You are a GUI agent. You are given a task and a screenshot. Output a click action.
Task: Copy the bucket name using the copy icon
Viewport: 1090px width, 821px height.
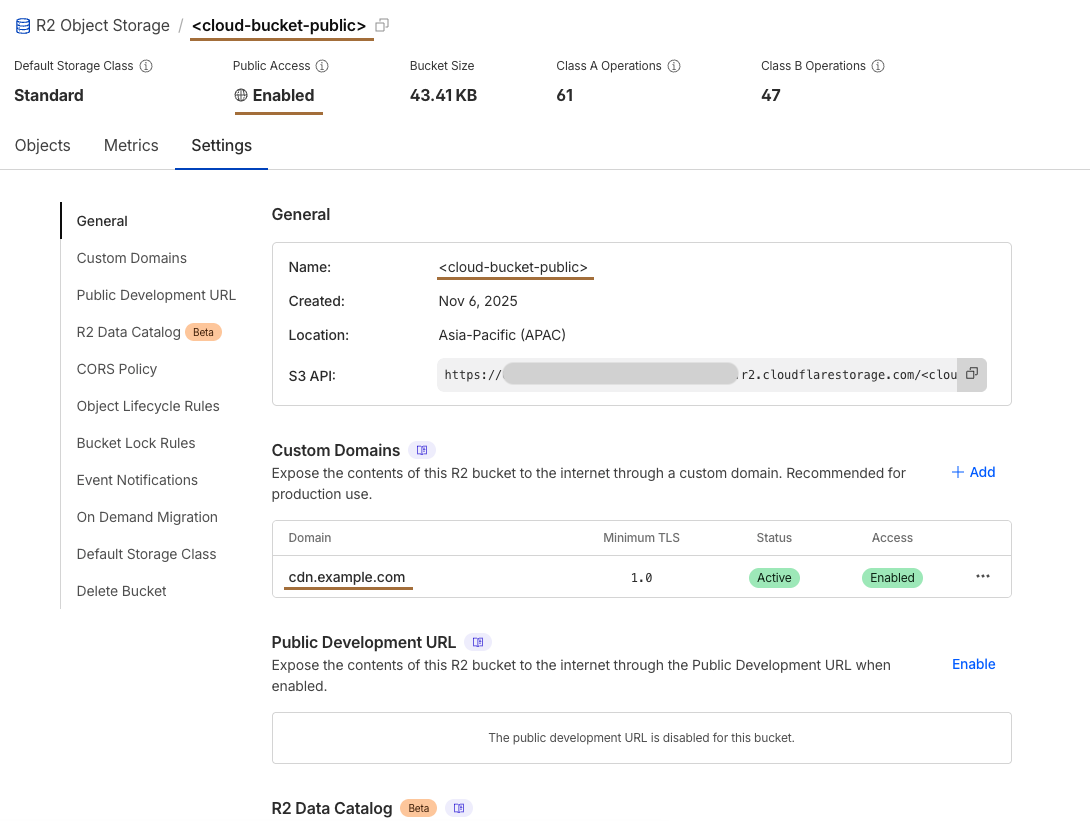tap(381, 24)
